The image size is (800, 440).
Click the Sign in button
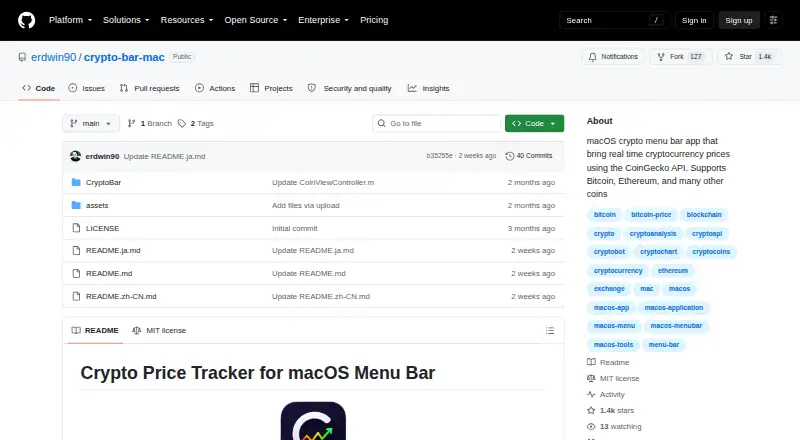click(x=694, y=20)
